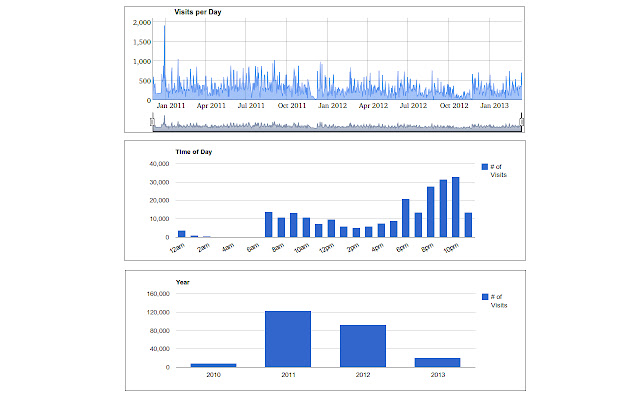Select the 2010 bar in Year chart
Image resolution: width=640 pixels, height=400 pixels.
click(x=213, y=365)
